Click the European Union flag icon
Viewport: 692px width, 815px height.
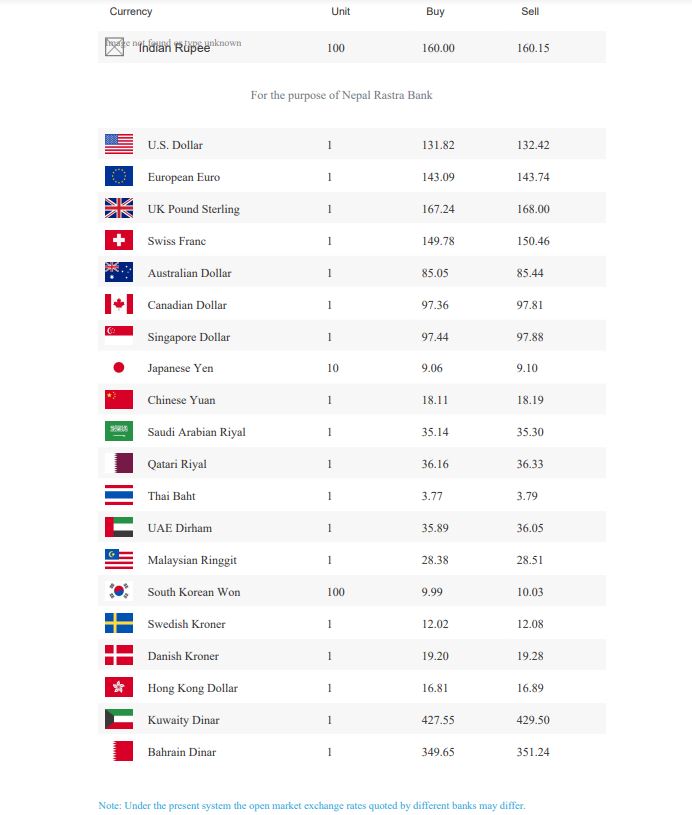119,176
